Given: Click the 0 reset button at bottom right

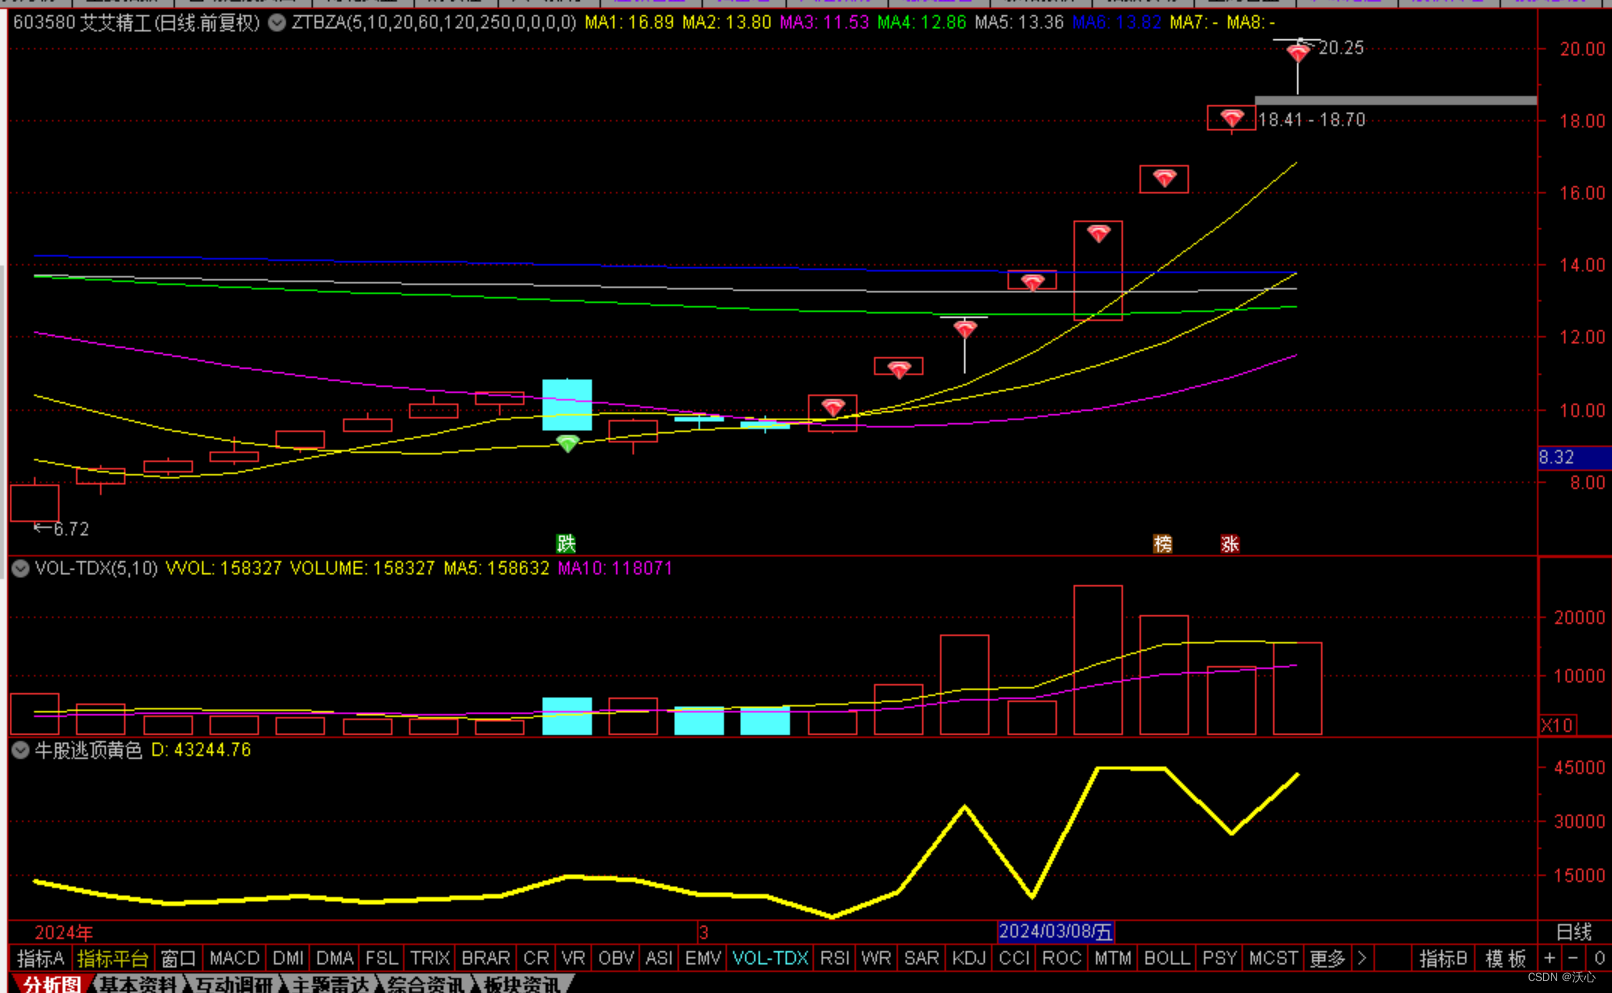Looking at the screenshot, I should (1599, 958).
